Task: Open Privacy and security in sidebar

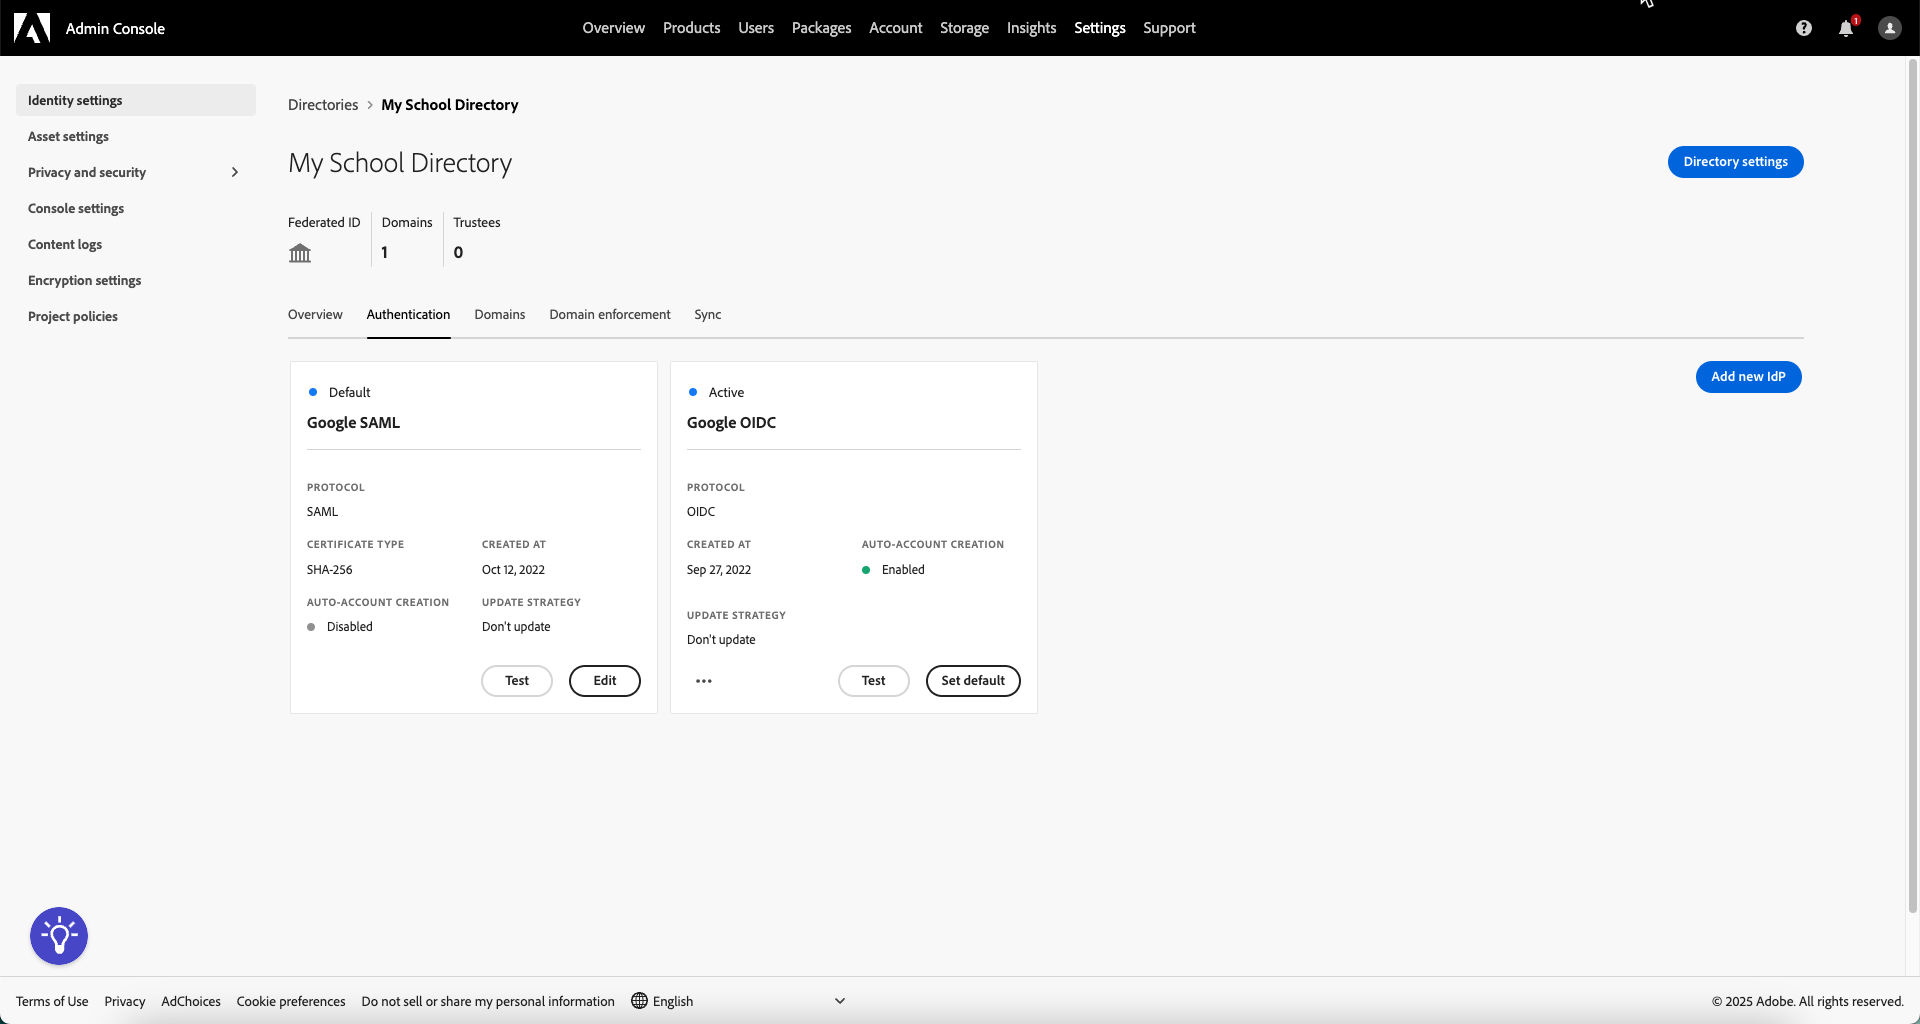Action: tap(136, 172)
